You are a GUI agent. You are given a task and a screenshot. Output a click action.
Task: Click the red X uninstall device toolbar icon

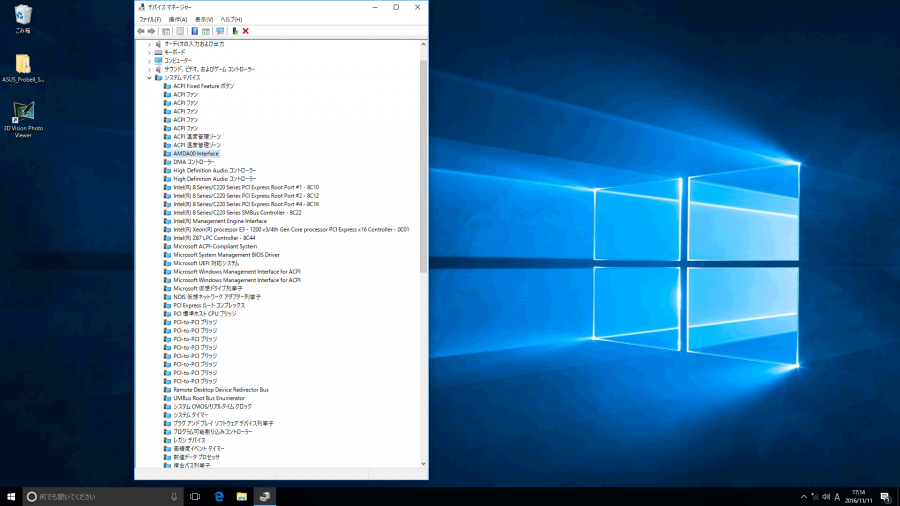pos(246,31)
